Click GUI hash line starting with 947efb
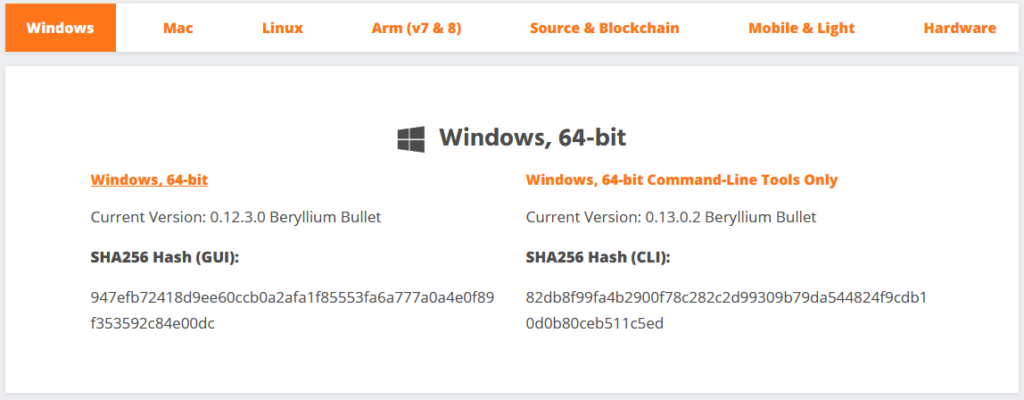 293,297
